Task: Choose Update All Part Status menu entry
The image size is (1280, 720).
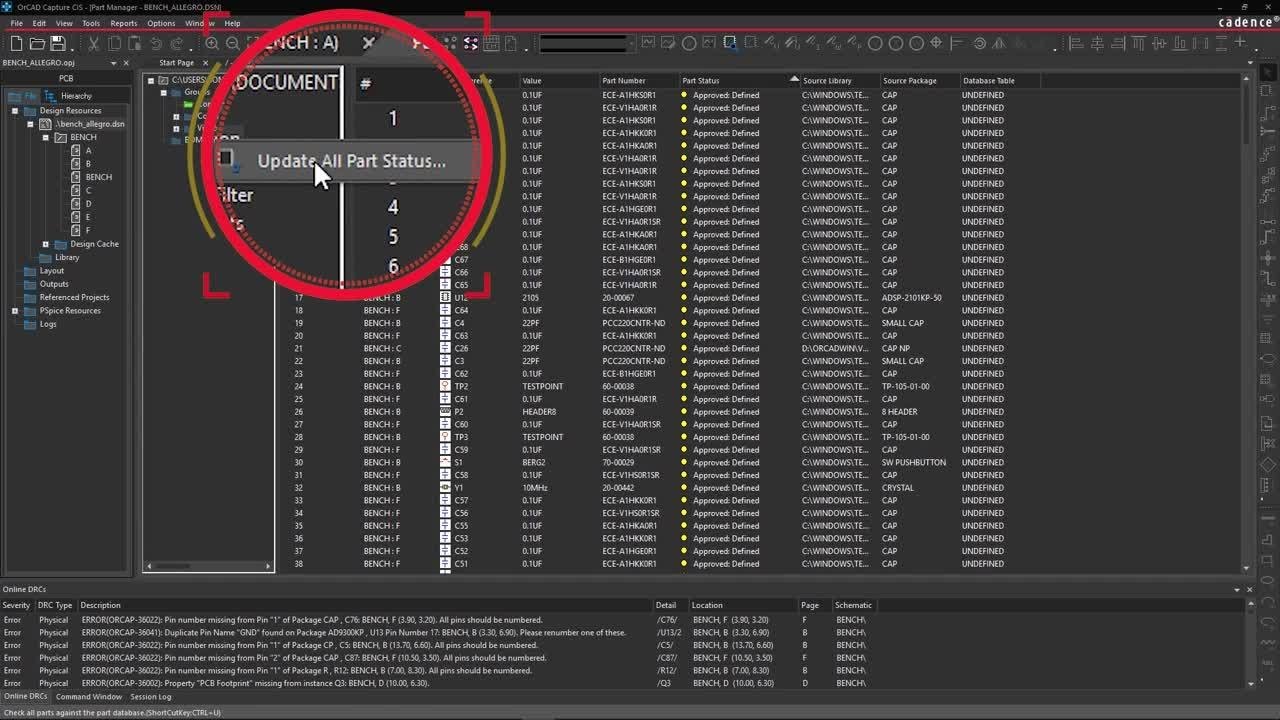Action: (350, 161)
